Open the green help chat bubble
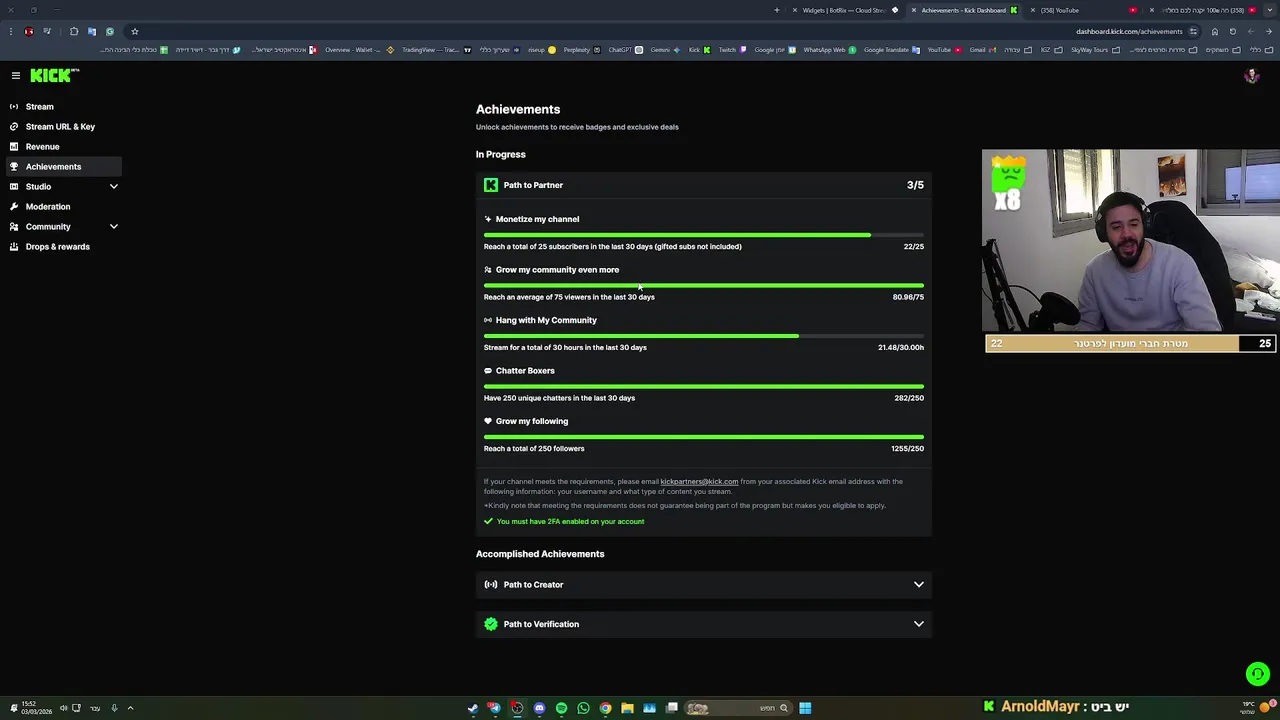Screen dimensions: 1280x720 coord(1257,674)
